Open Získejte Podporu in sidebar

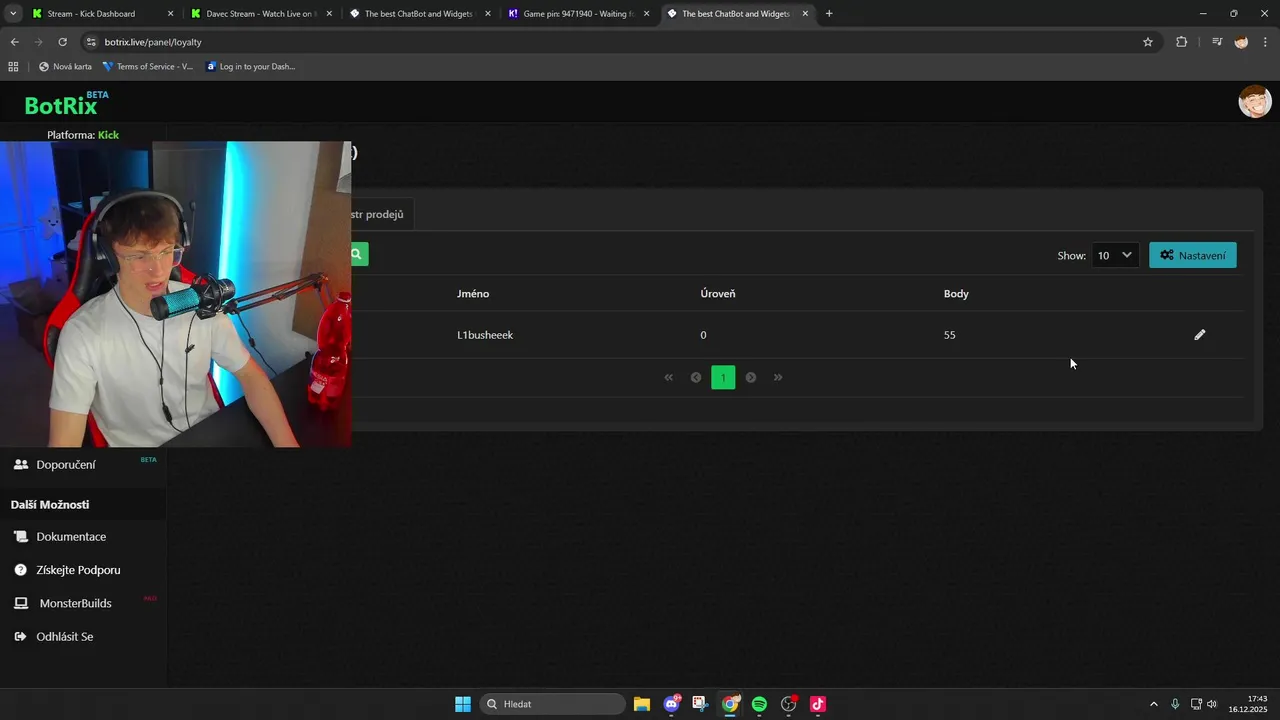point(78,570)
